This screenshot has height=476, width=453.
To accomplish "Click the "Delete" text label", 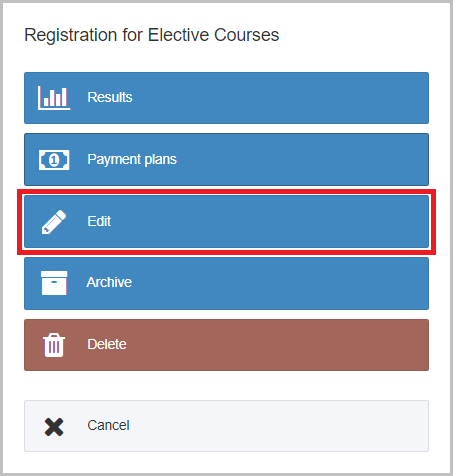I will [x=107, y=344].
